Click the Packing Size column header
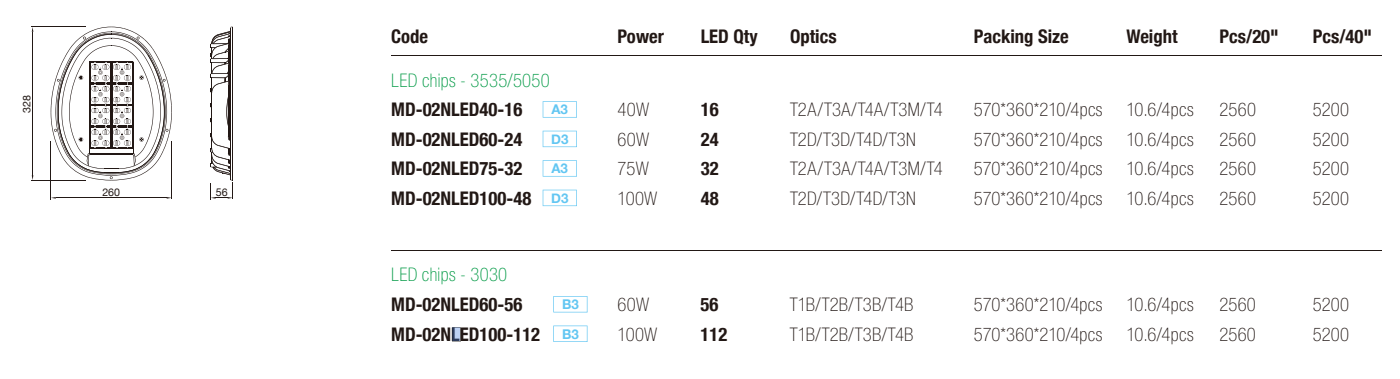This screenshot has width=1400, height=379. click(1021, 37)
